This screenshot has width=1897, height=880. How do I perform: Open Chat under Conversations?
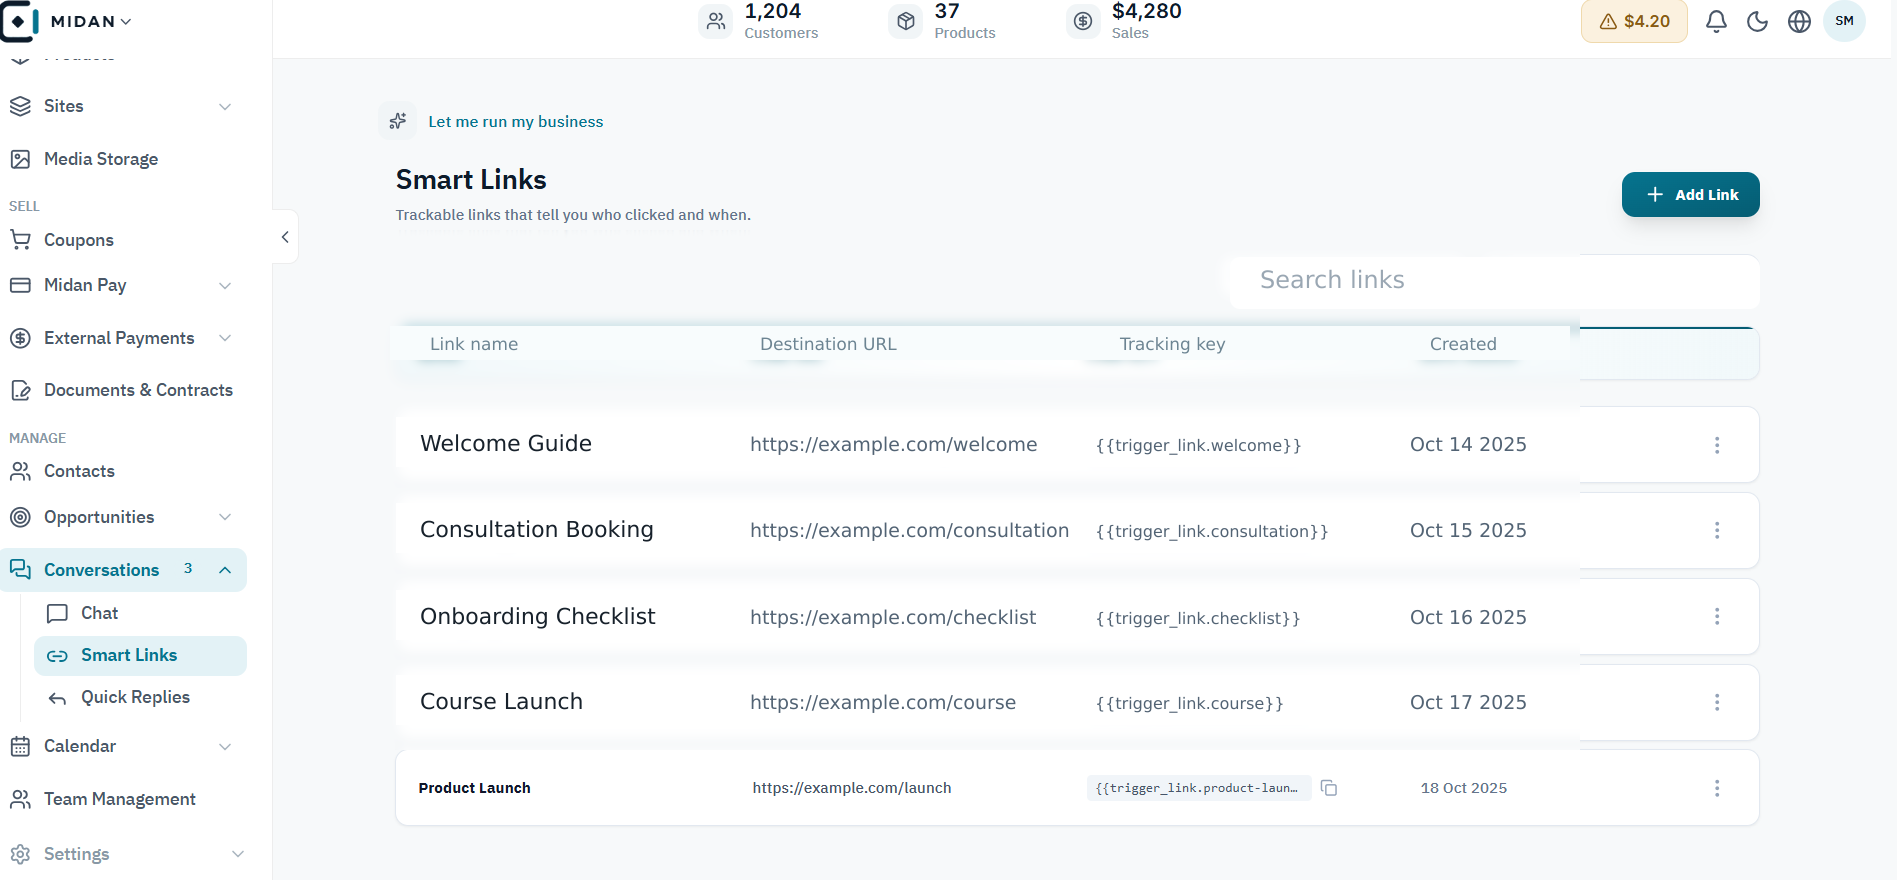99,613
